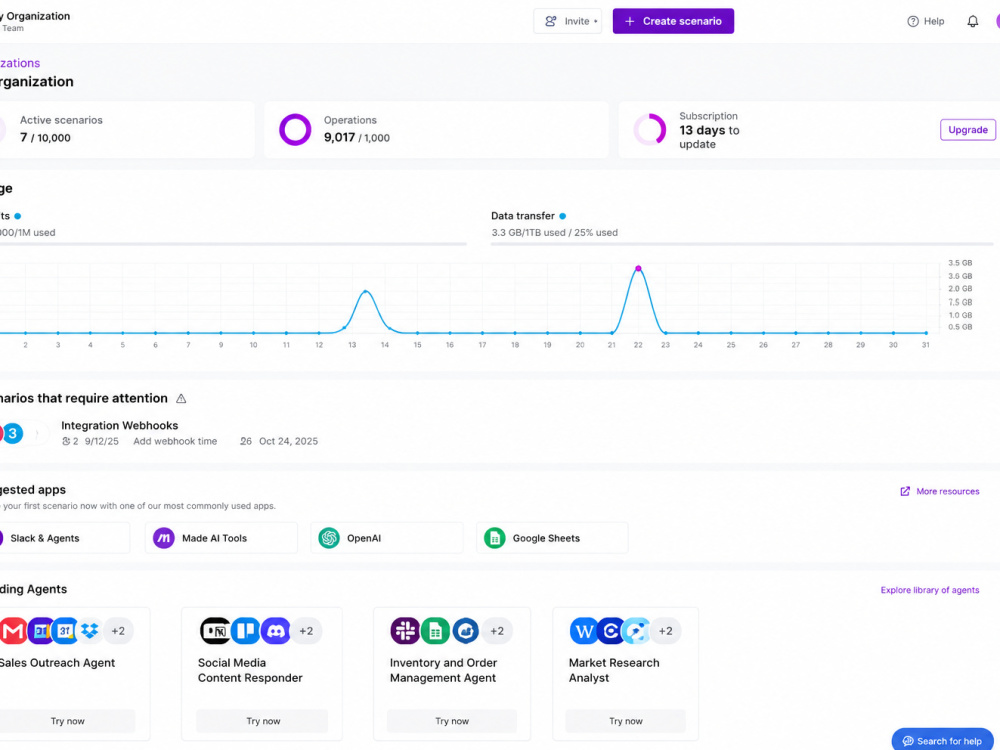Click the 9,017 operations count
Screen dimensions: 1000x750
pyautogui.click(x=339, y=137)
